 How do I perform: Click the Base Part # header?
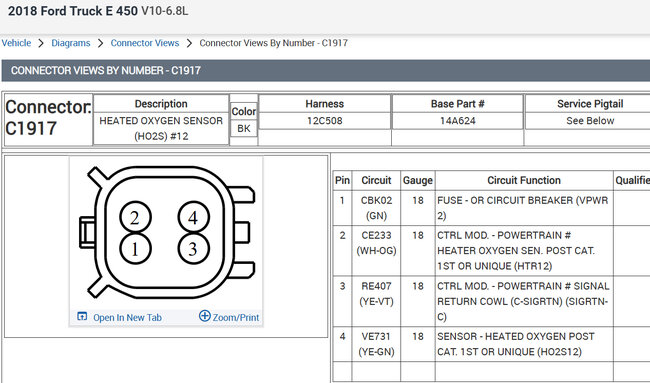pos(458,104)
